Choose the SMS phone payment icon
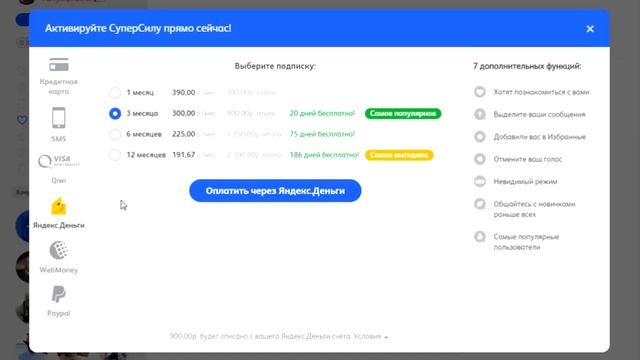Screen dimensions: 640x360 click(58, 118)
